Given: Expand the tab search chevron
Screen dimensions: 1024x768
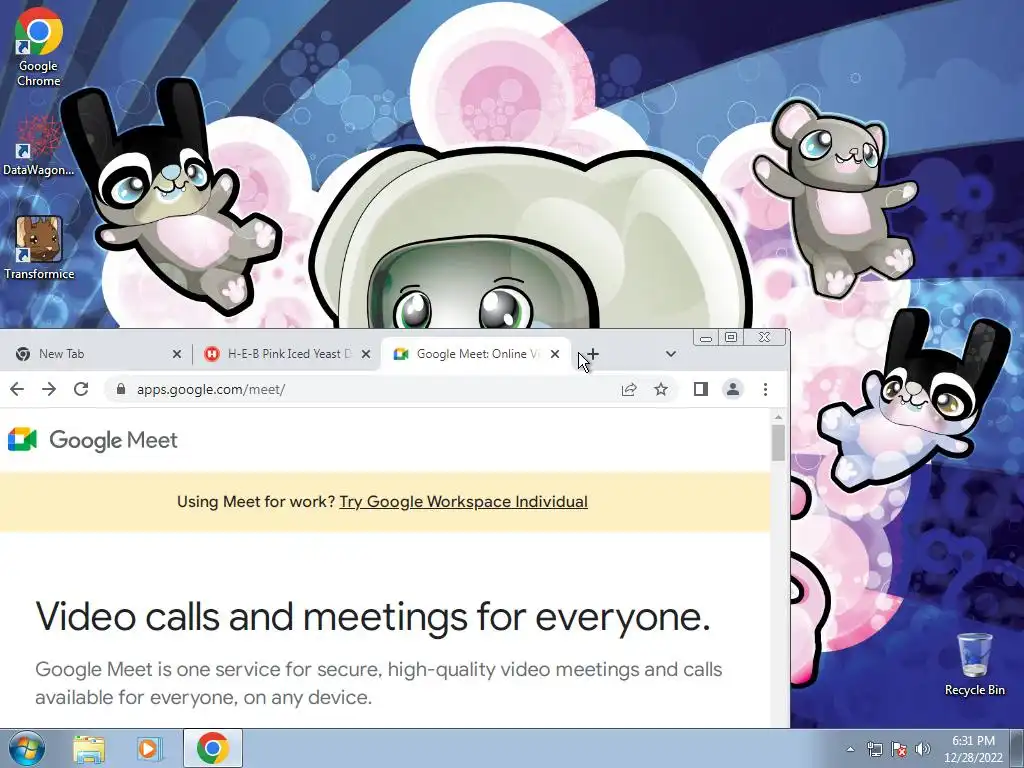Looking at the screenshot, I should (671, 354).
